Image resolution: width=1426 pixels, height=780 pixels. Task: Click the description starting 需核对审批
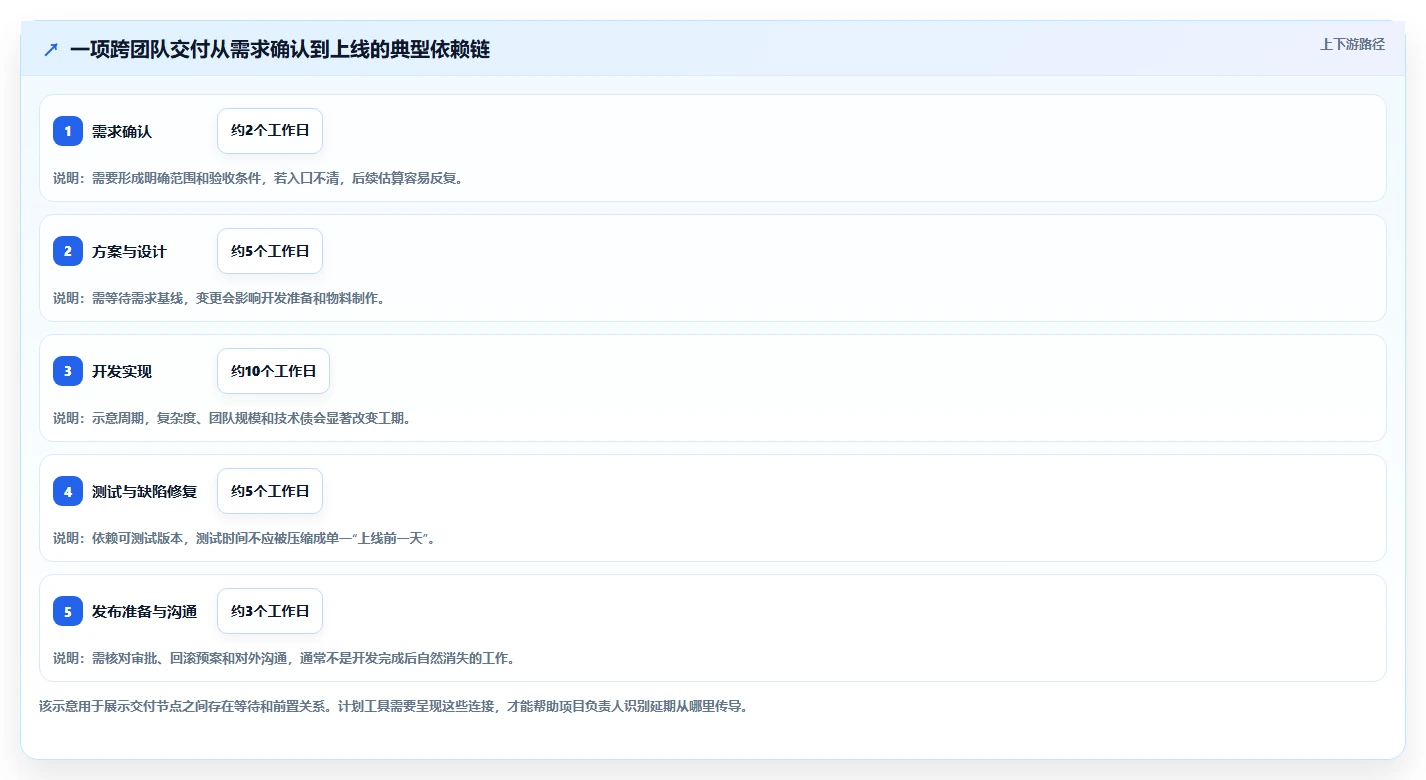(x=284, y=658)
